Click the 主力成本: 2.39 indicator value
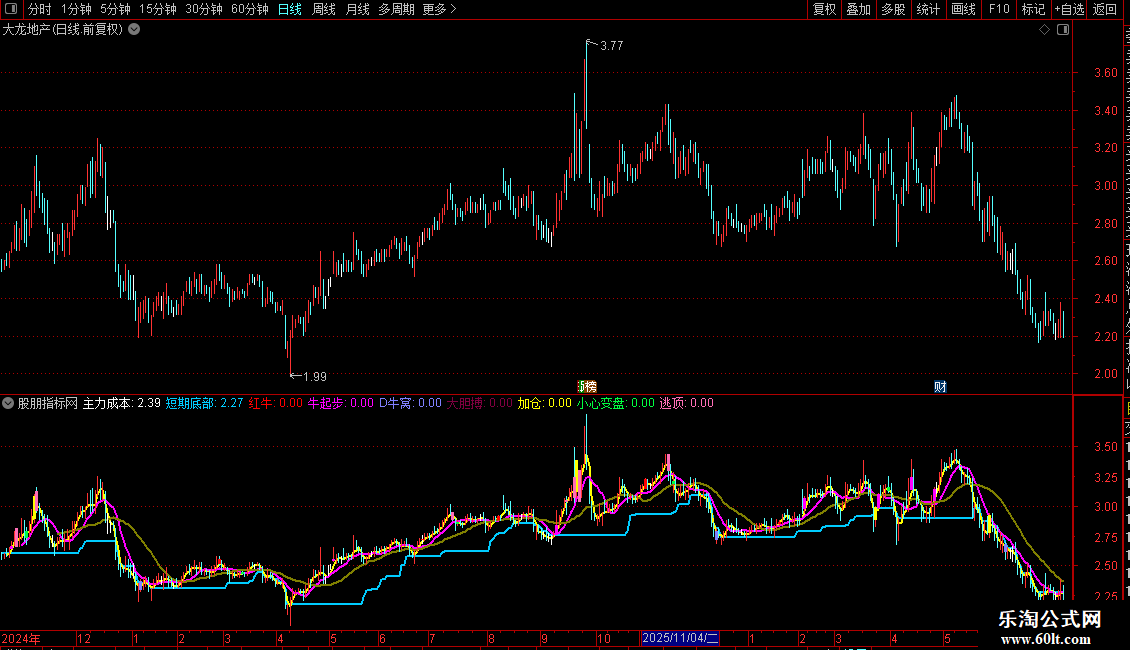 coord(122,404)
